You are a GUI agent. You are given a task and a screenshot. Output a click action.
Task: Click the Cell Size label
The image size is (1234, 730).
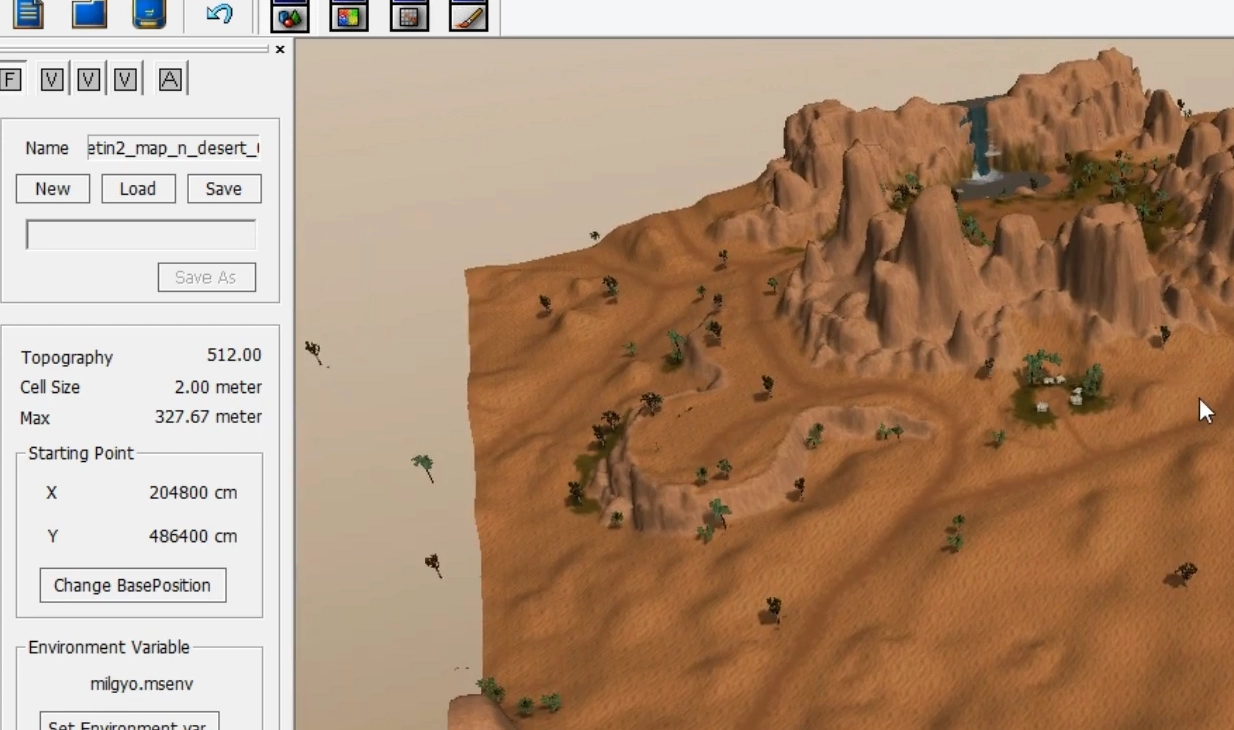click(50, 387)
